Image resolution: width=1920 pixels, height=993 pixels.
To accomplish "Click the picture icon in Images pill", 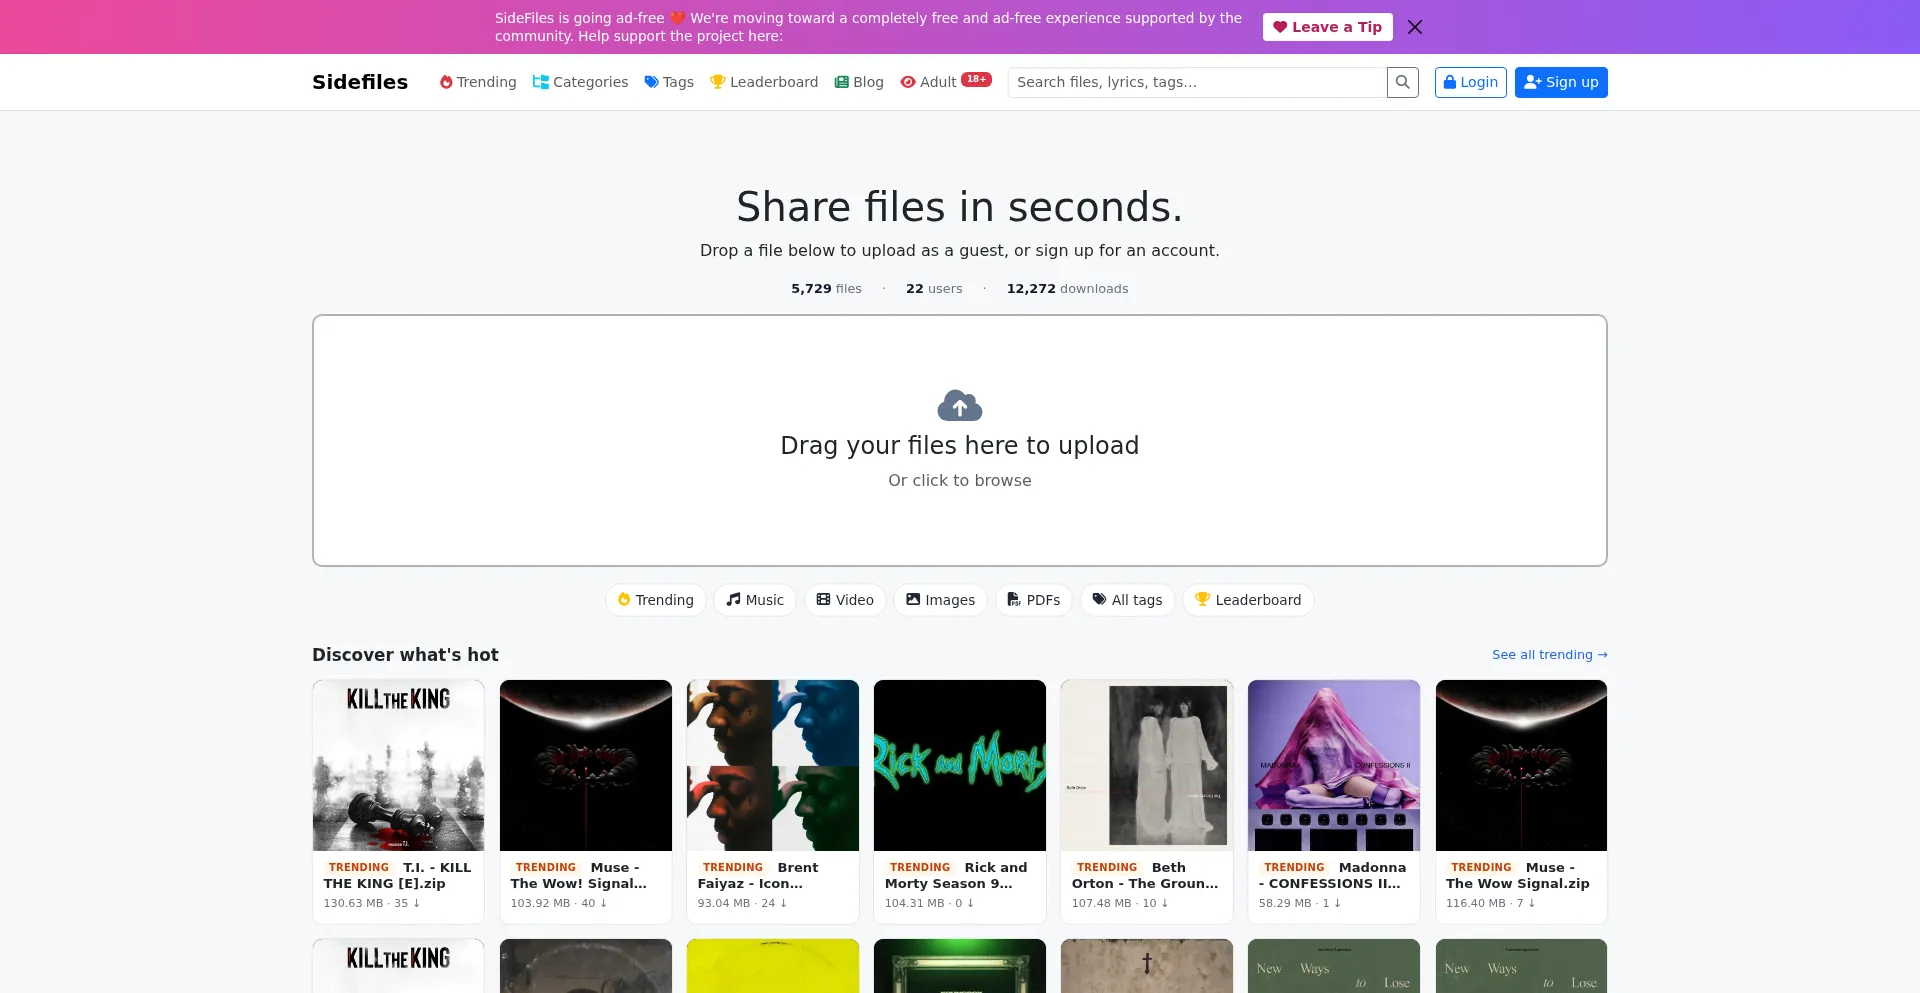I will (x=913, y=599).
